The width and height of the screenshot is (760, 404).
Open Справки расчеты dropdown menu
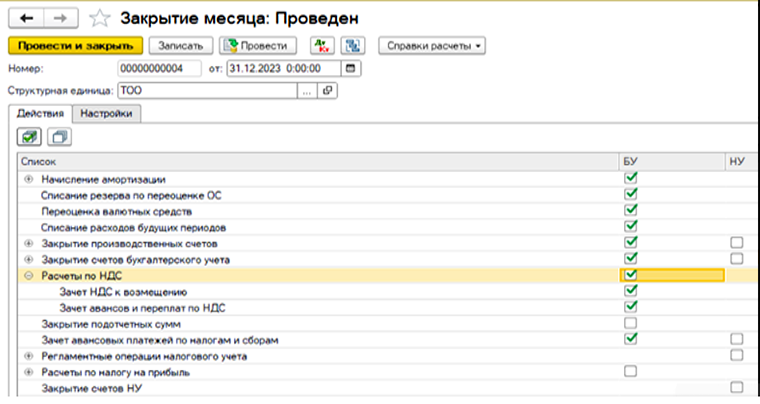[x=431, y=46]
